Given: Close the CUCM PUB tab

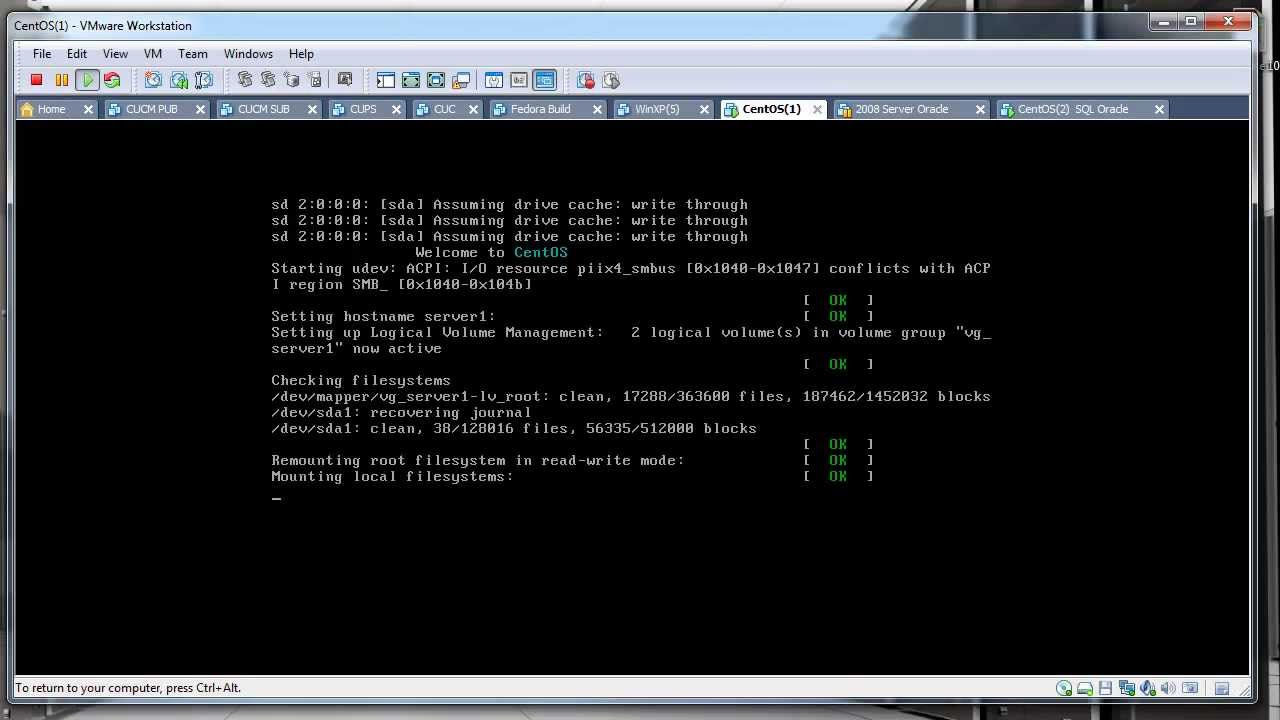Looking at the screenshot, I should point(201,109).
